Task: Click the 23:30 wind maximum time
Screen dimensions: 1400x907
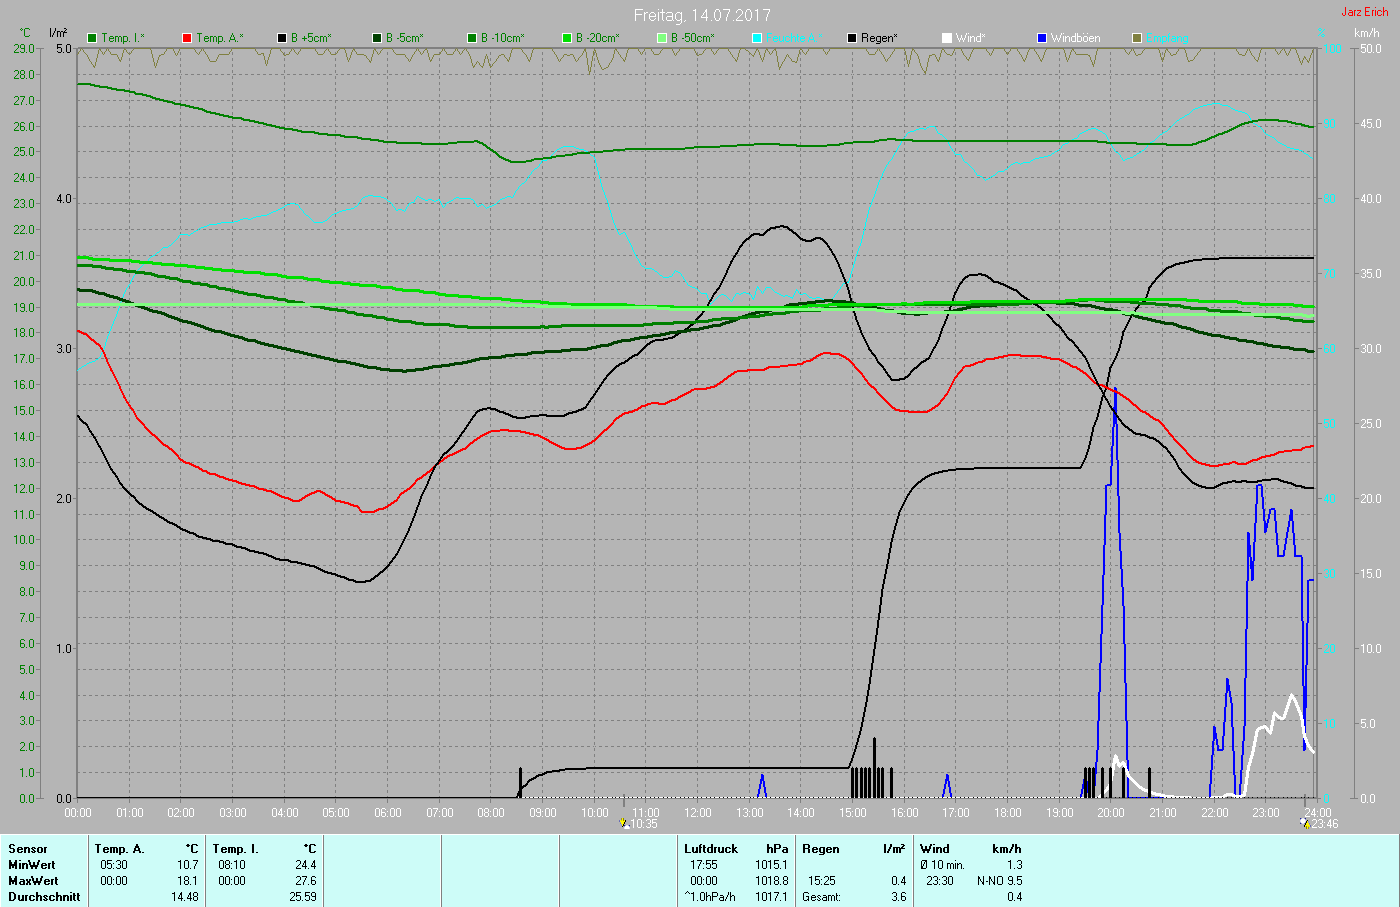Action: [x=940, y=881]
